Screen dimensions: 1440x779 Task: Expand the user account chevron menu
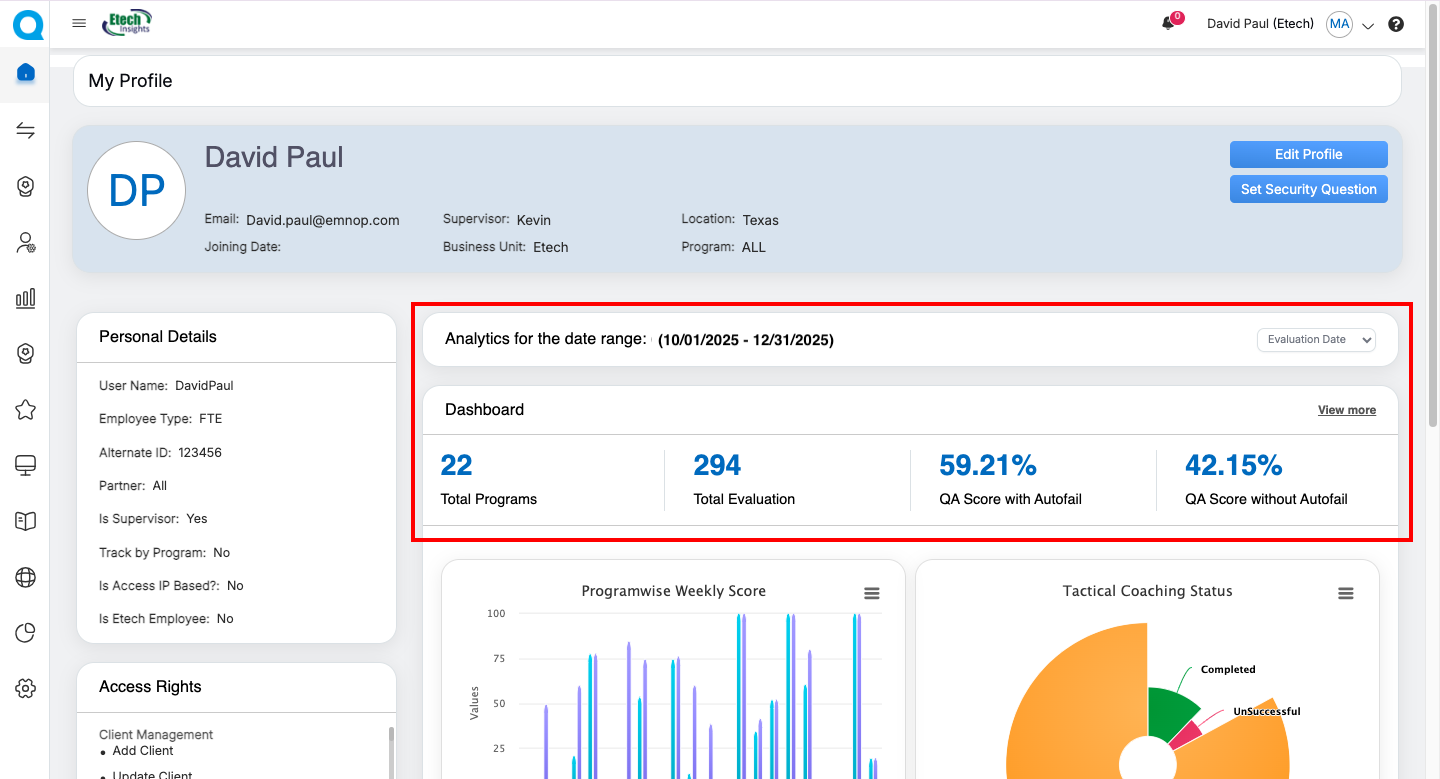click(1369, 26)
